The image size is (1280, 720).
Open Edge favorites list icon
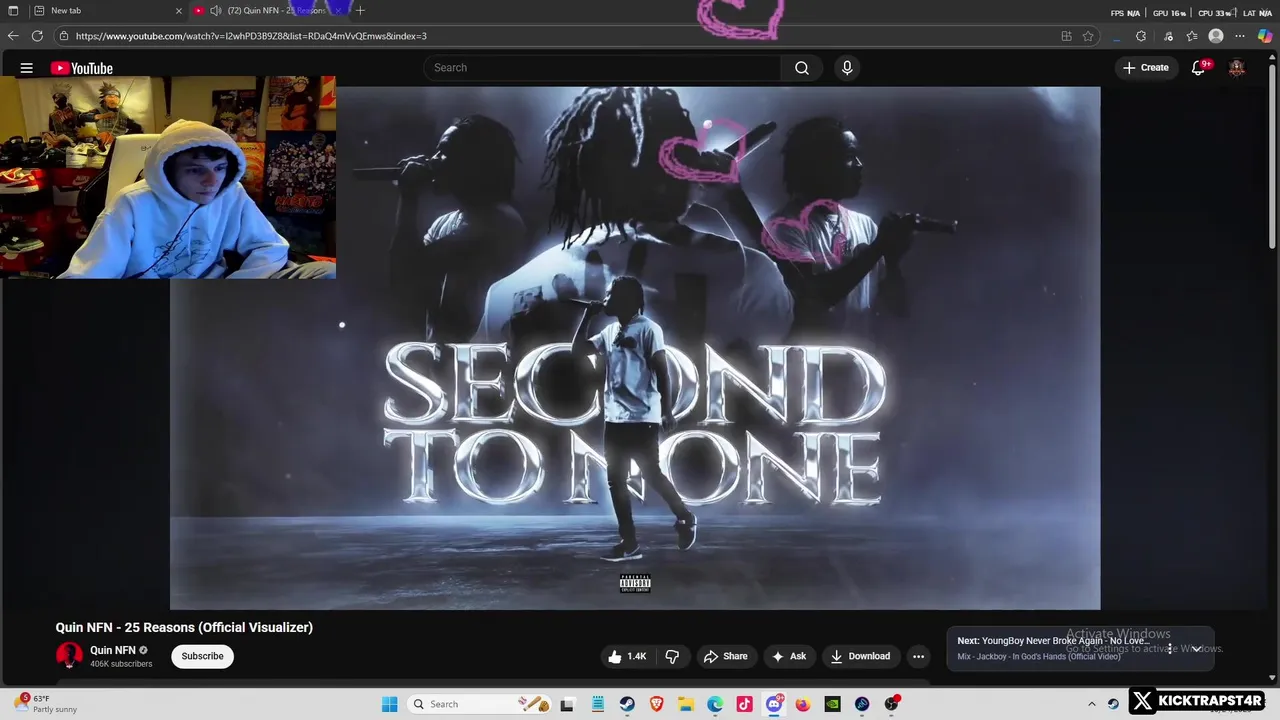point(1192,36)
